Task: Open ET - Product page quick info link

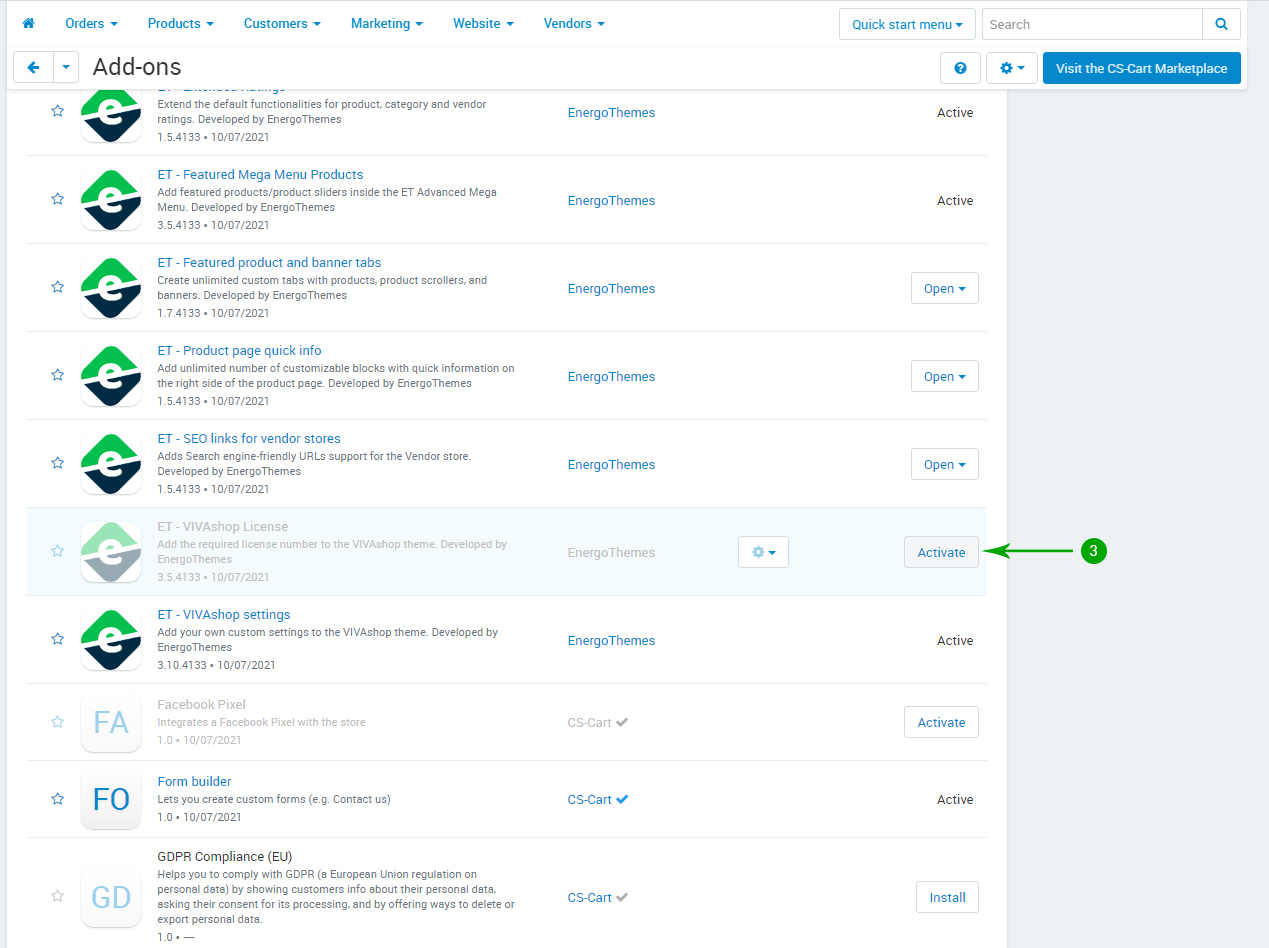Action: pos(240,350)
